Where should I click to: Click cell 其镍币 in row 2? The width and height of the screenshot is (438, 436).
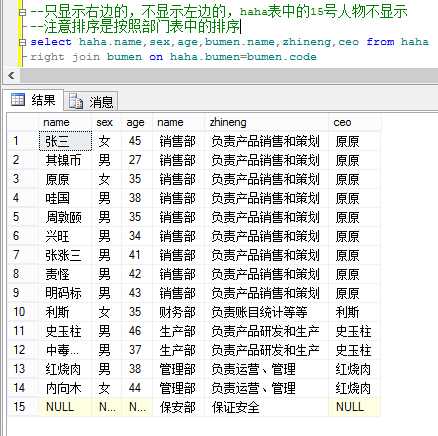coord(65,160)
